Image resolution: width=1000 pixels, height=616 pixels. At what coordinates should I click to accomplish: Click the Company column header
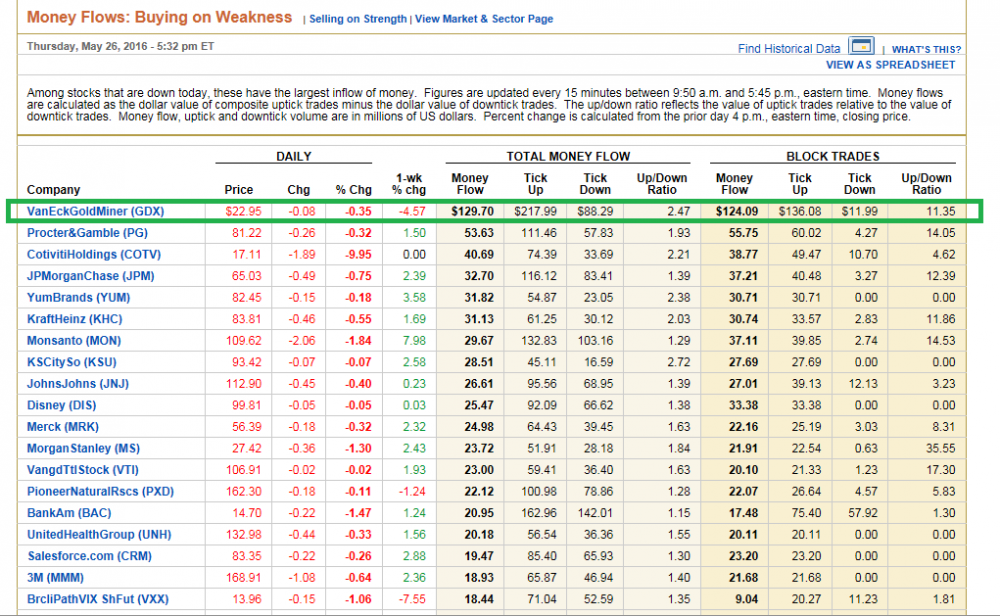click(x=53, y=190)
